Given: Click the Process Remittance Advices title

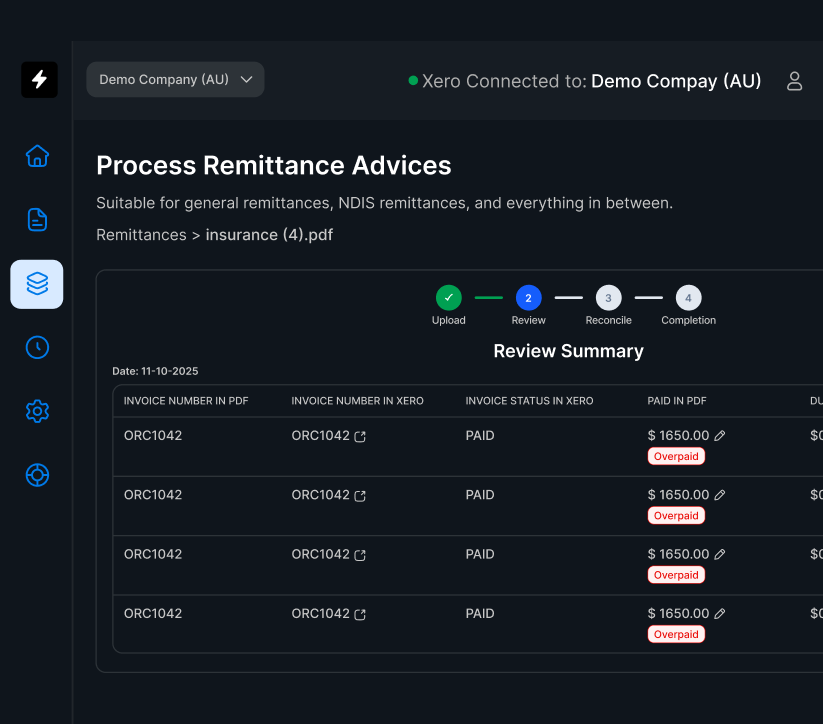Looking at the screenshot, I should coord(273,165).
